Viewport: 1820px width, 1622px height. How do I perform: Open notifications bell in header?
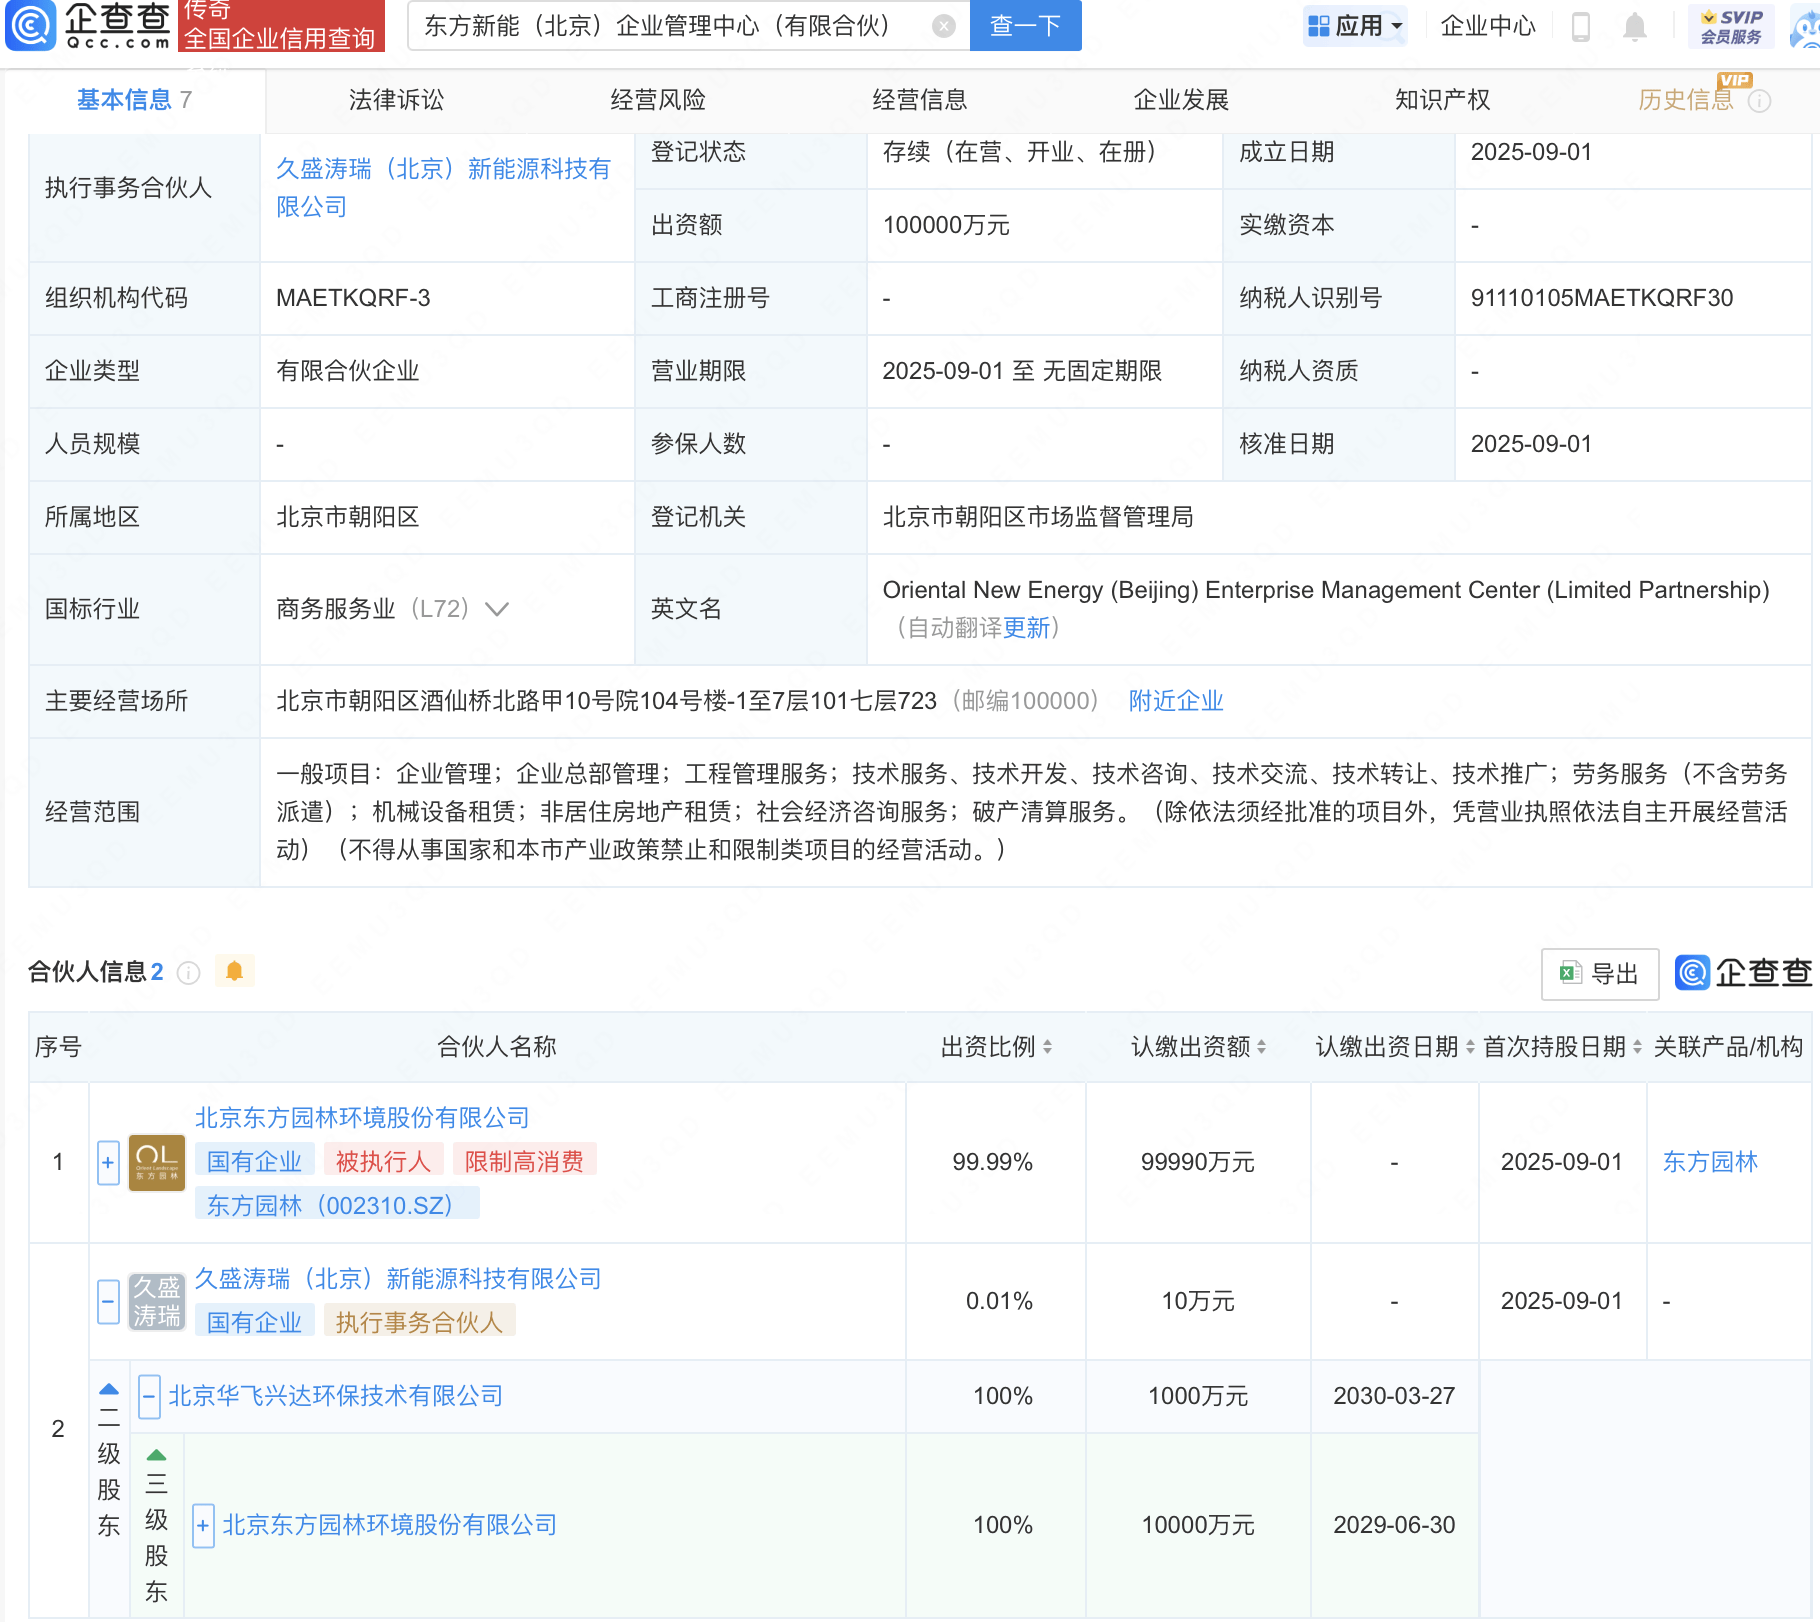[1635, 26]
